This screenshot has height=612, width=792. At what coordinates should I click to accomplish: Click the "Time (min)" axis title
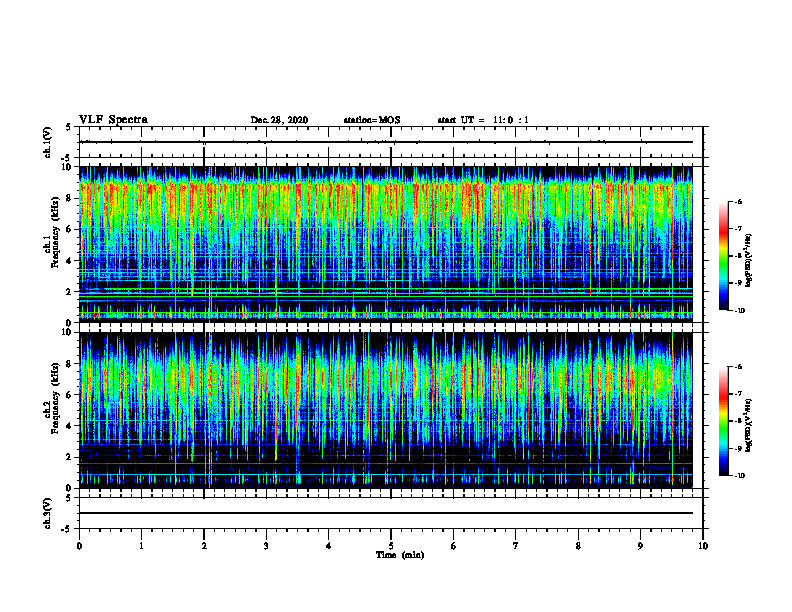400,555
